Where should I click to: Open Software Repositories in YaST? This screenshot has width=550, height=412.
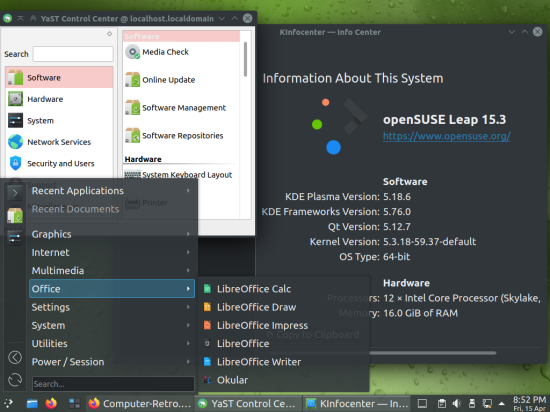pyautogui.click(x=174, y=136)
